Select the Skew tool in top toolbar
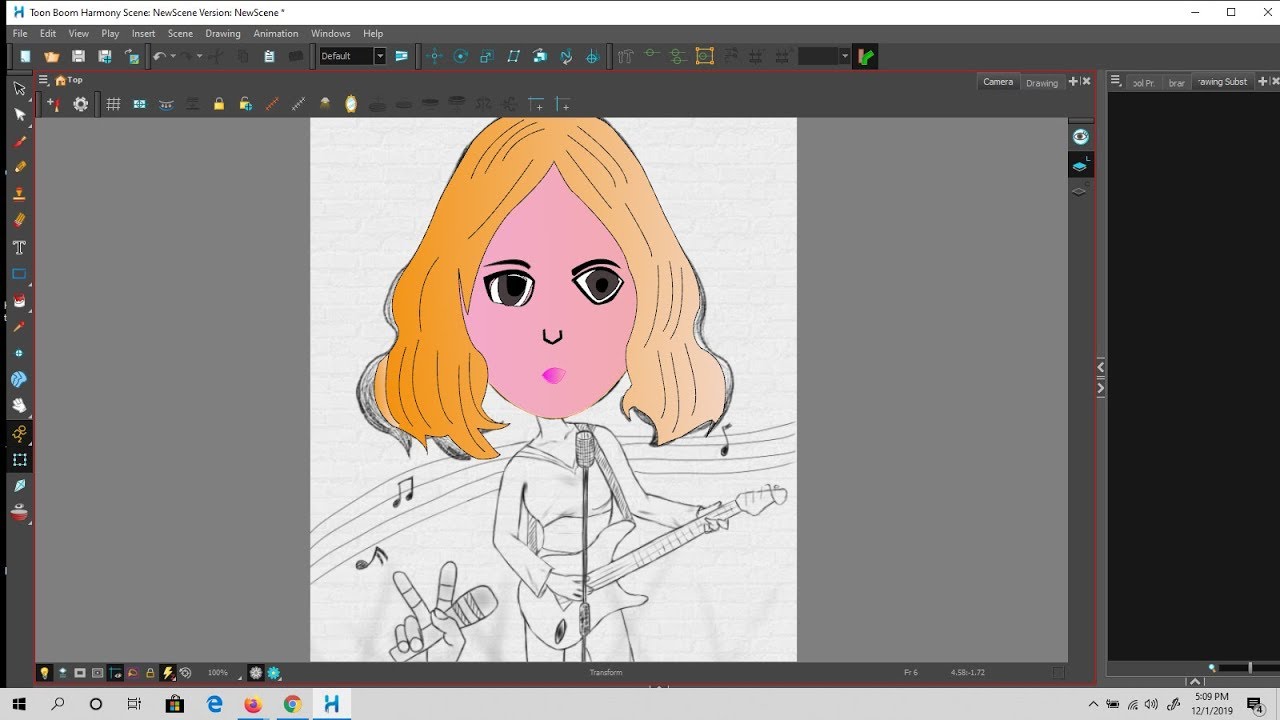This screenshot has width=1280, height=720. coord(514,57)
